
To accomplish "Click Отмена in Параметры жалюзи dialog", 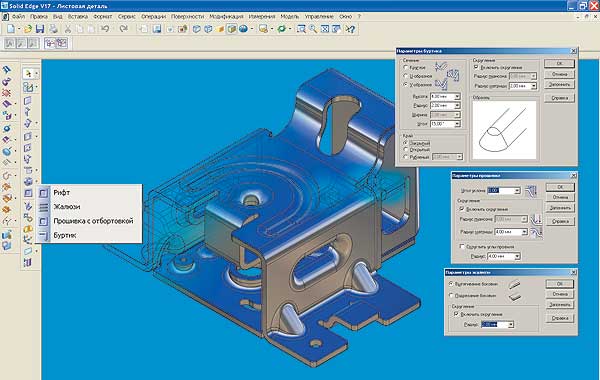I will (559, 294).
